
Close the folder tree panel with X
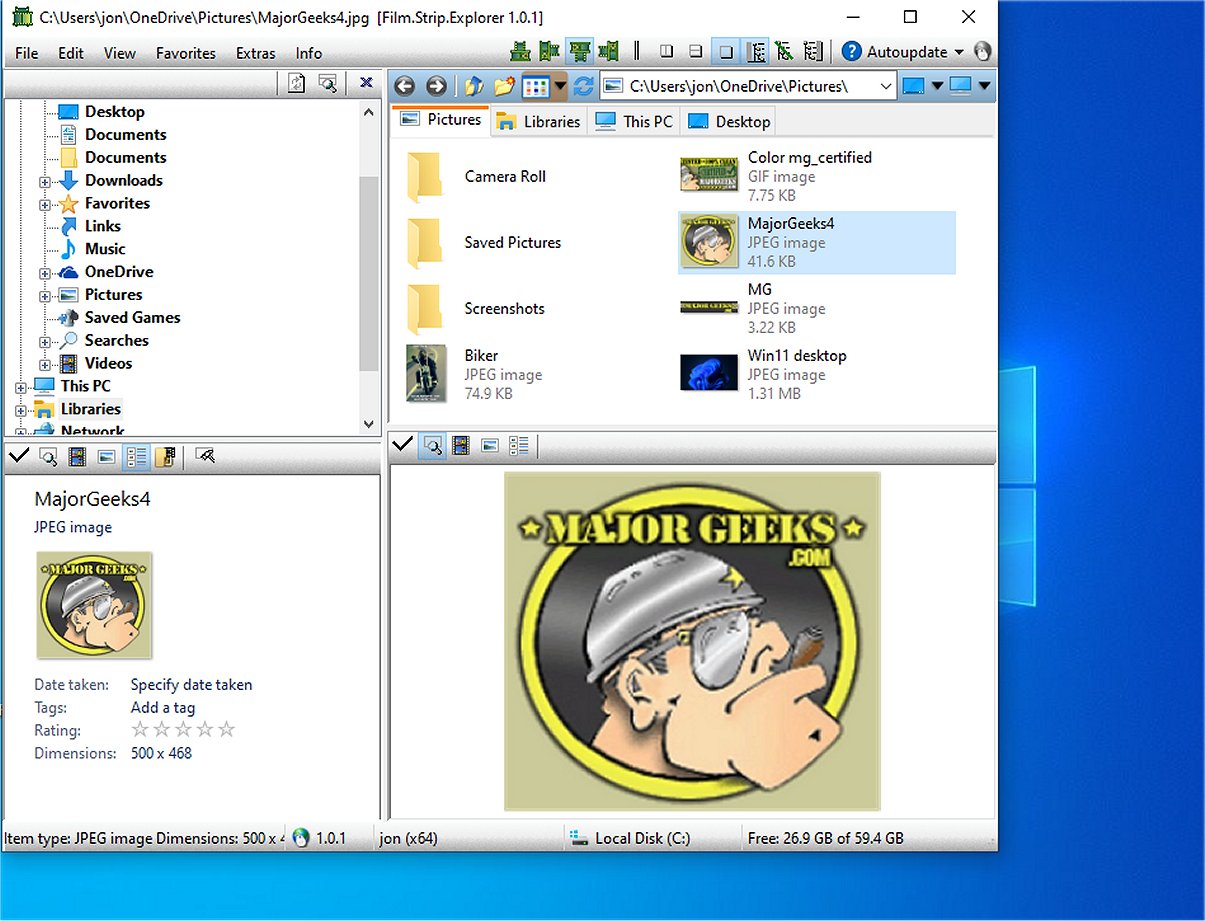point(366,83)
